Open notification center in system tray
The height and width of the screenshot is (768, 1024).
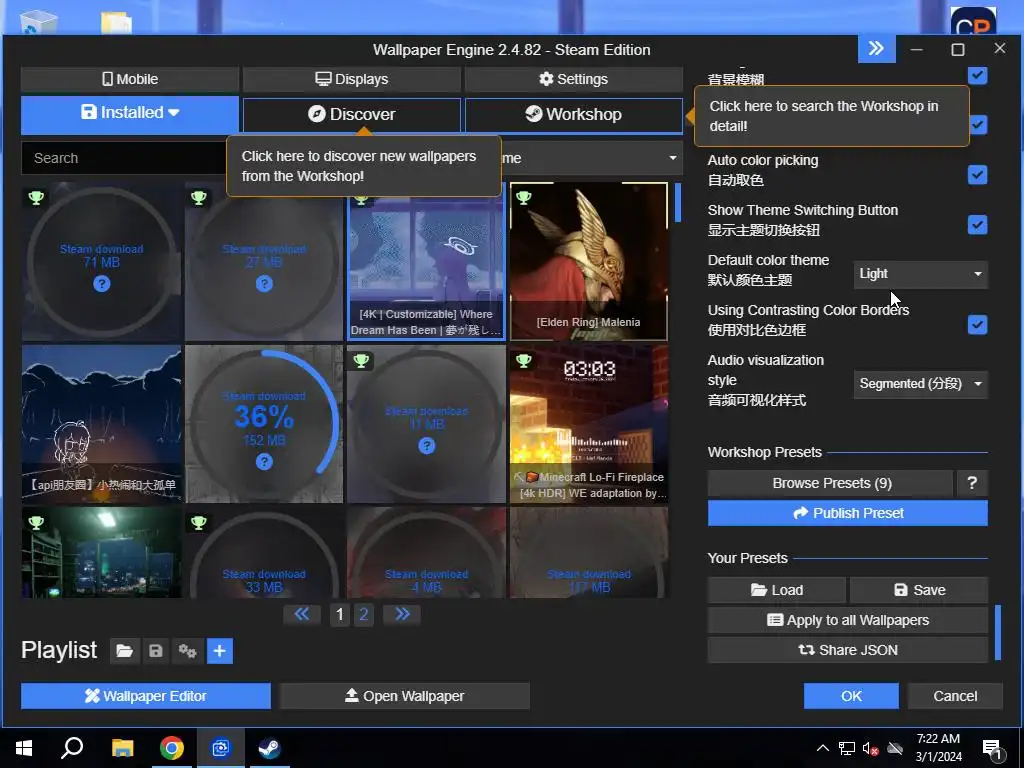pos(992,750)
